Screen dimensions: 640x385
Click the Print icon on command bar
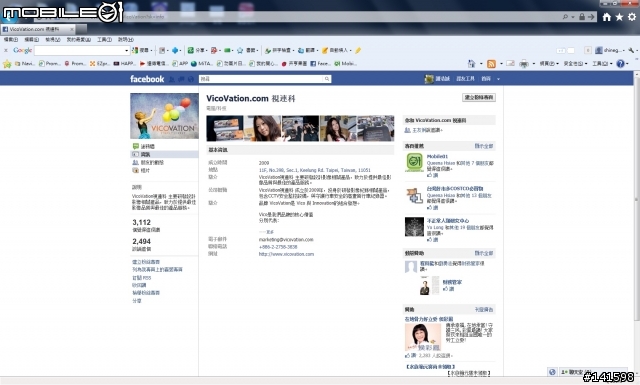point(524,63)
